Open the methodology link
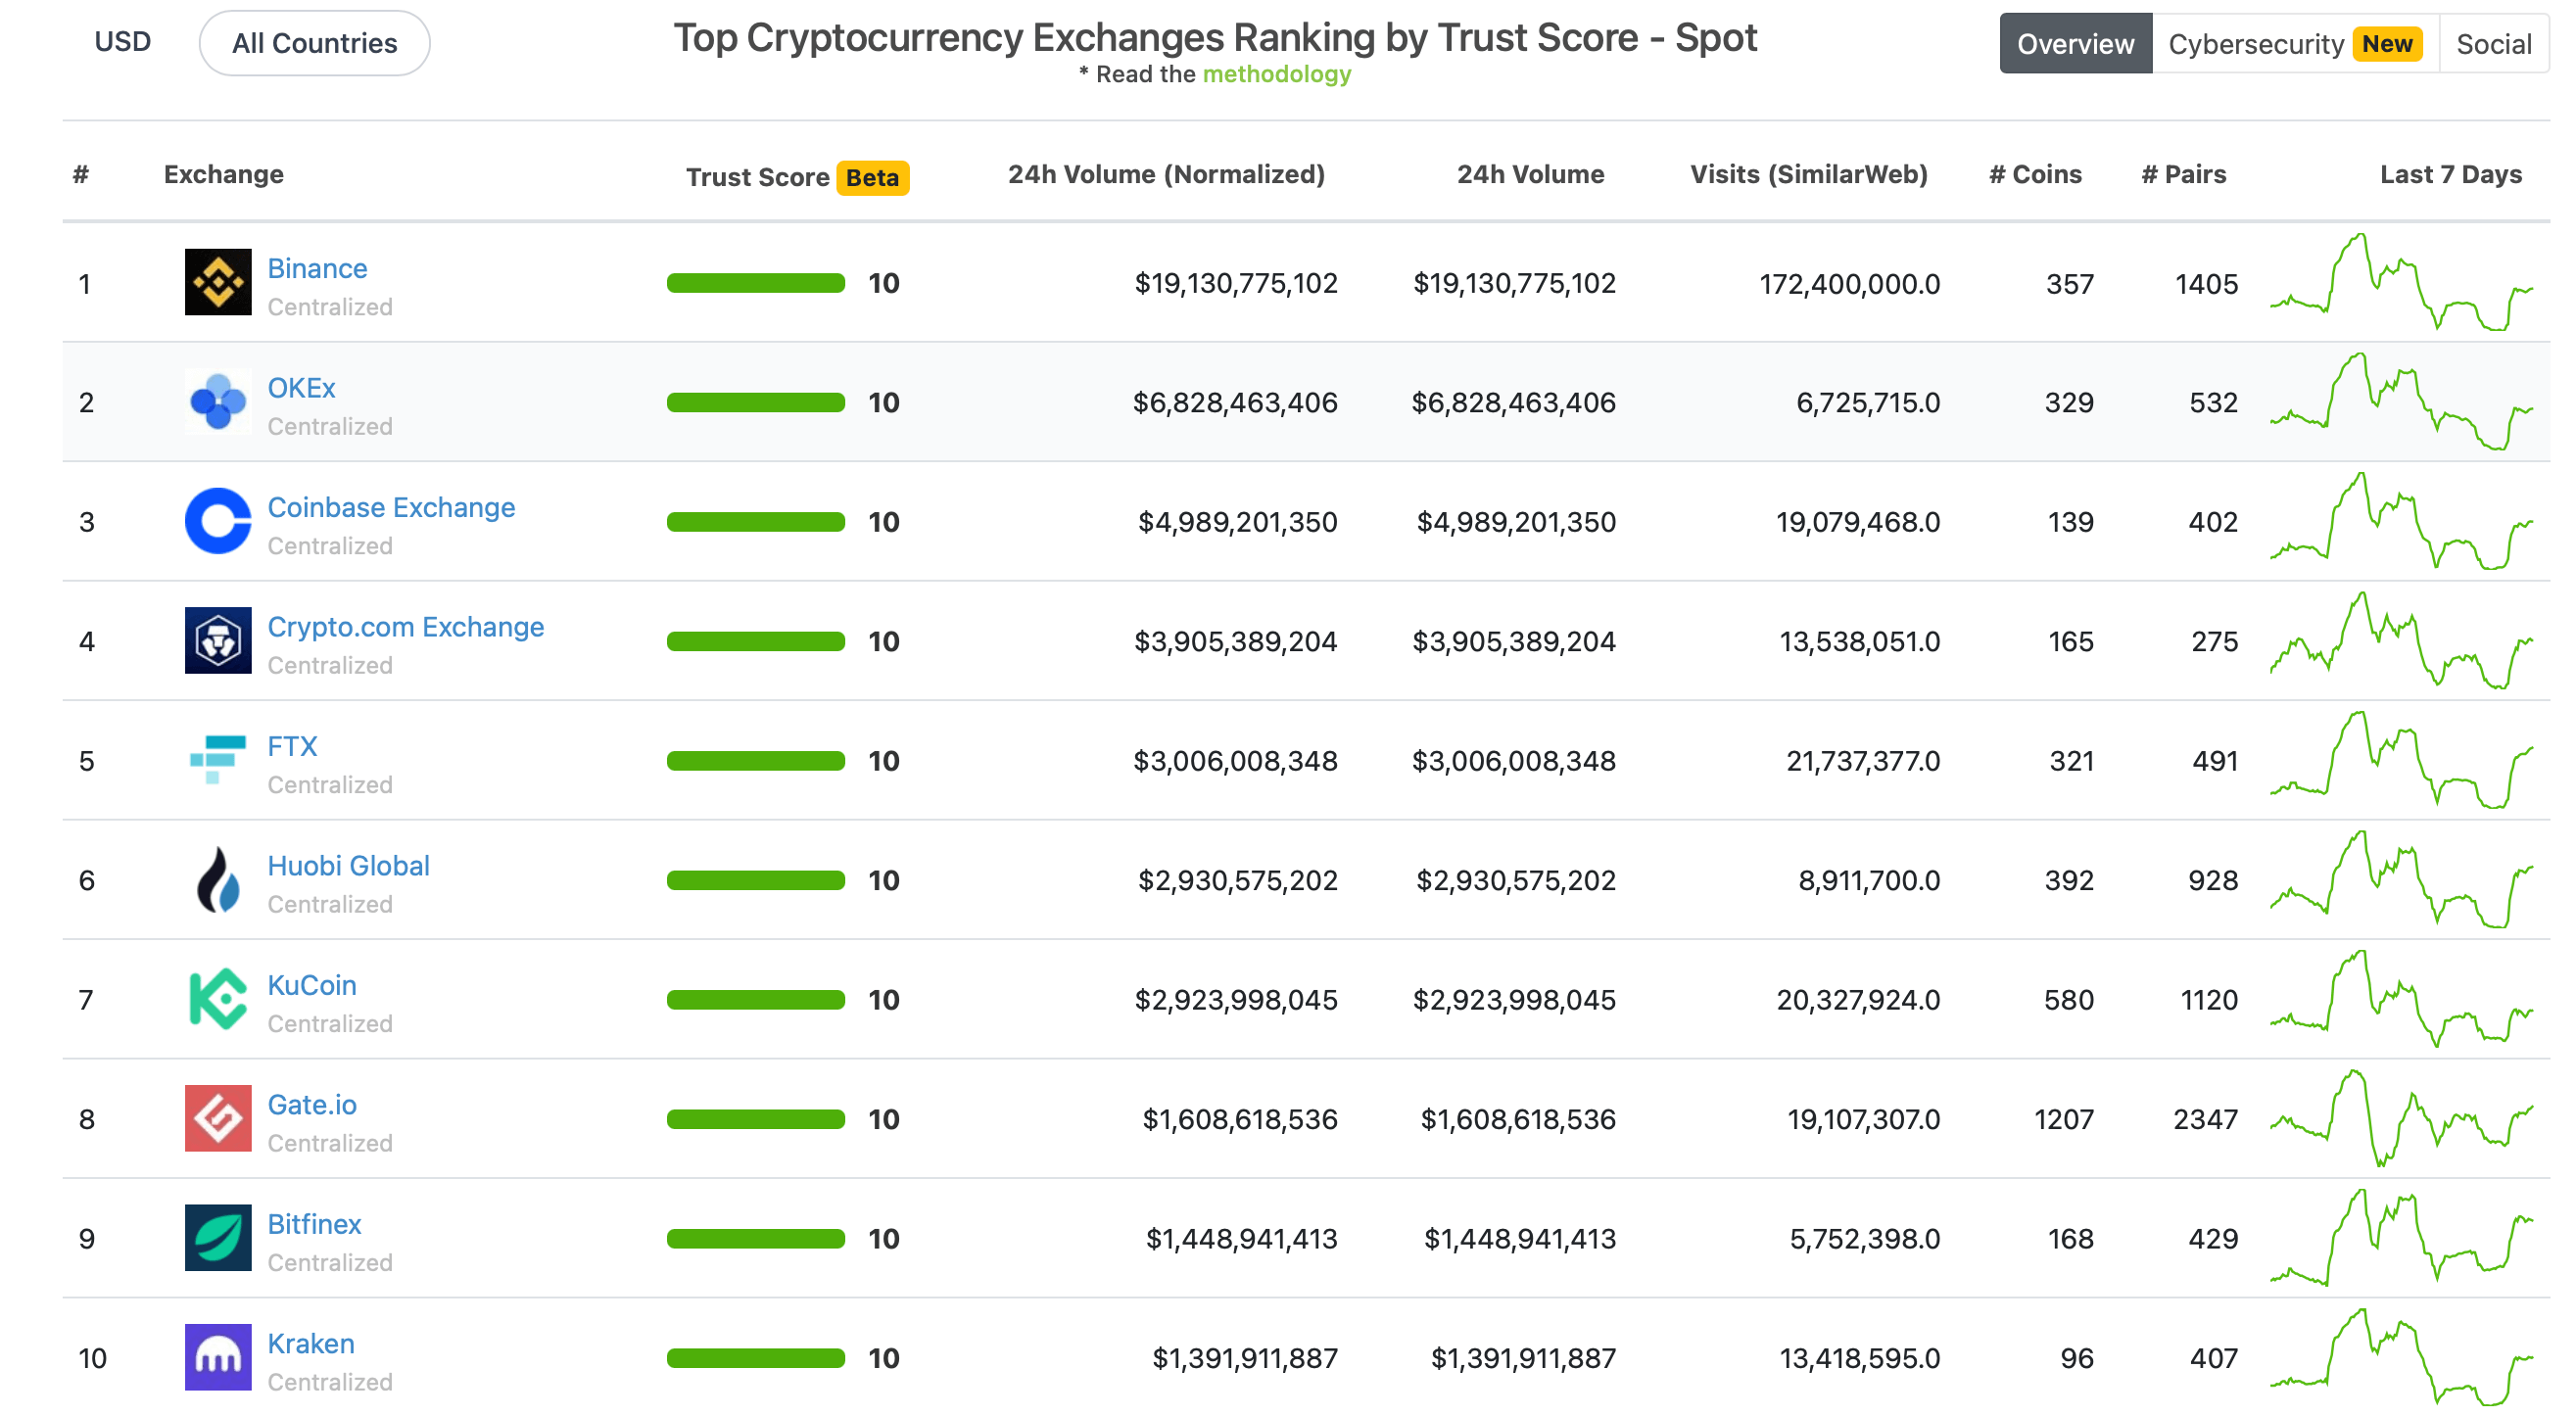Viewport: 2576px width, 1416px height. click(x=1277, y=74)
